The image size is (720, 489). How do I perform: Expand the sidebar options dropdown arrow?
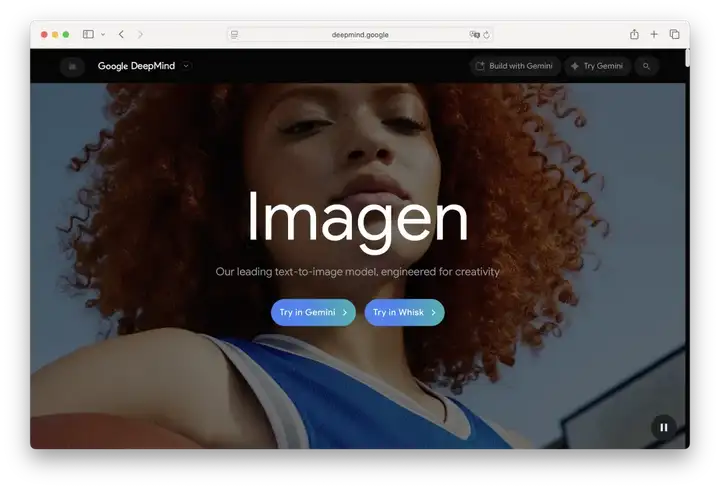(x=103, y=34)
